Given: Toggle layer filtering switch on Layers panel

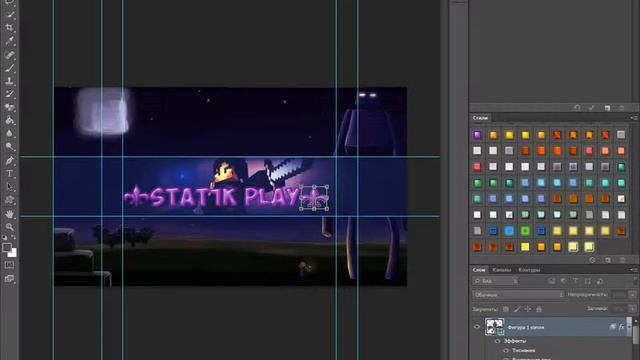Looking at the screenshot, I should tap(635, 281).
